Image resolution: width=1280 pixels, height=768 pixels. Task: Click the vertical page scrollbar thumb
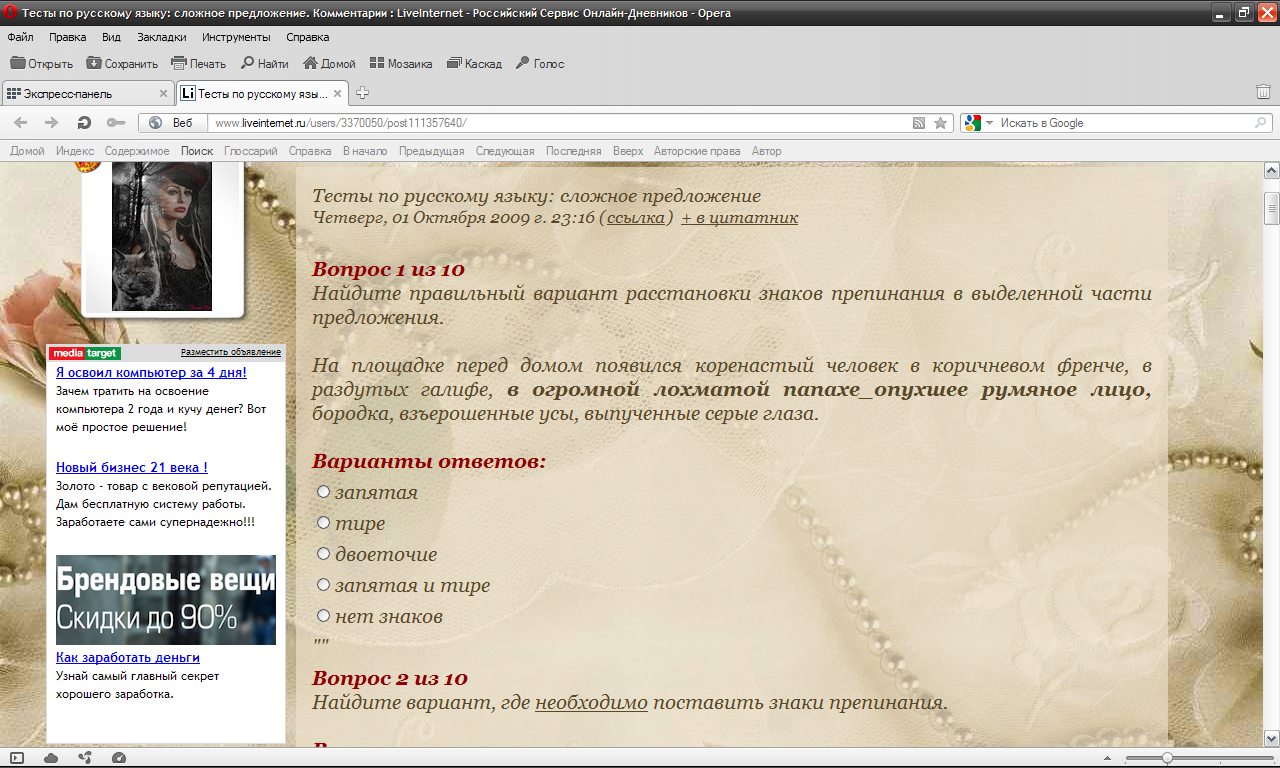click(x=1272, y=210)
